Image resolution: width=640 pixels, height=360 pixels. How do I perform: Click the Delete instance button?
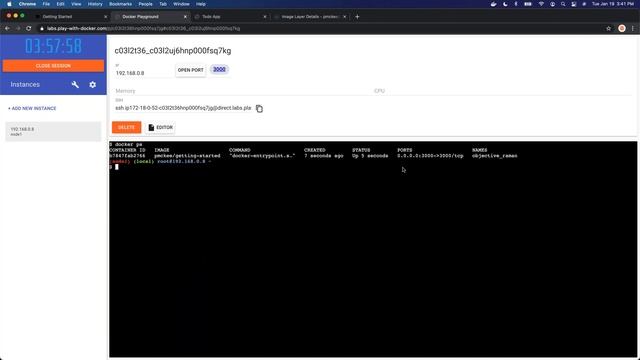pos(127,127)
